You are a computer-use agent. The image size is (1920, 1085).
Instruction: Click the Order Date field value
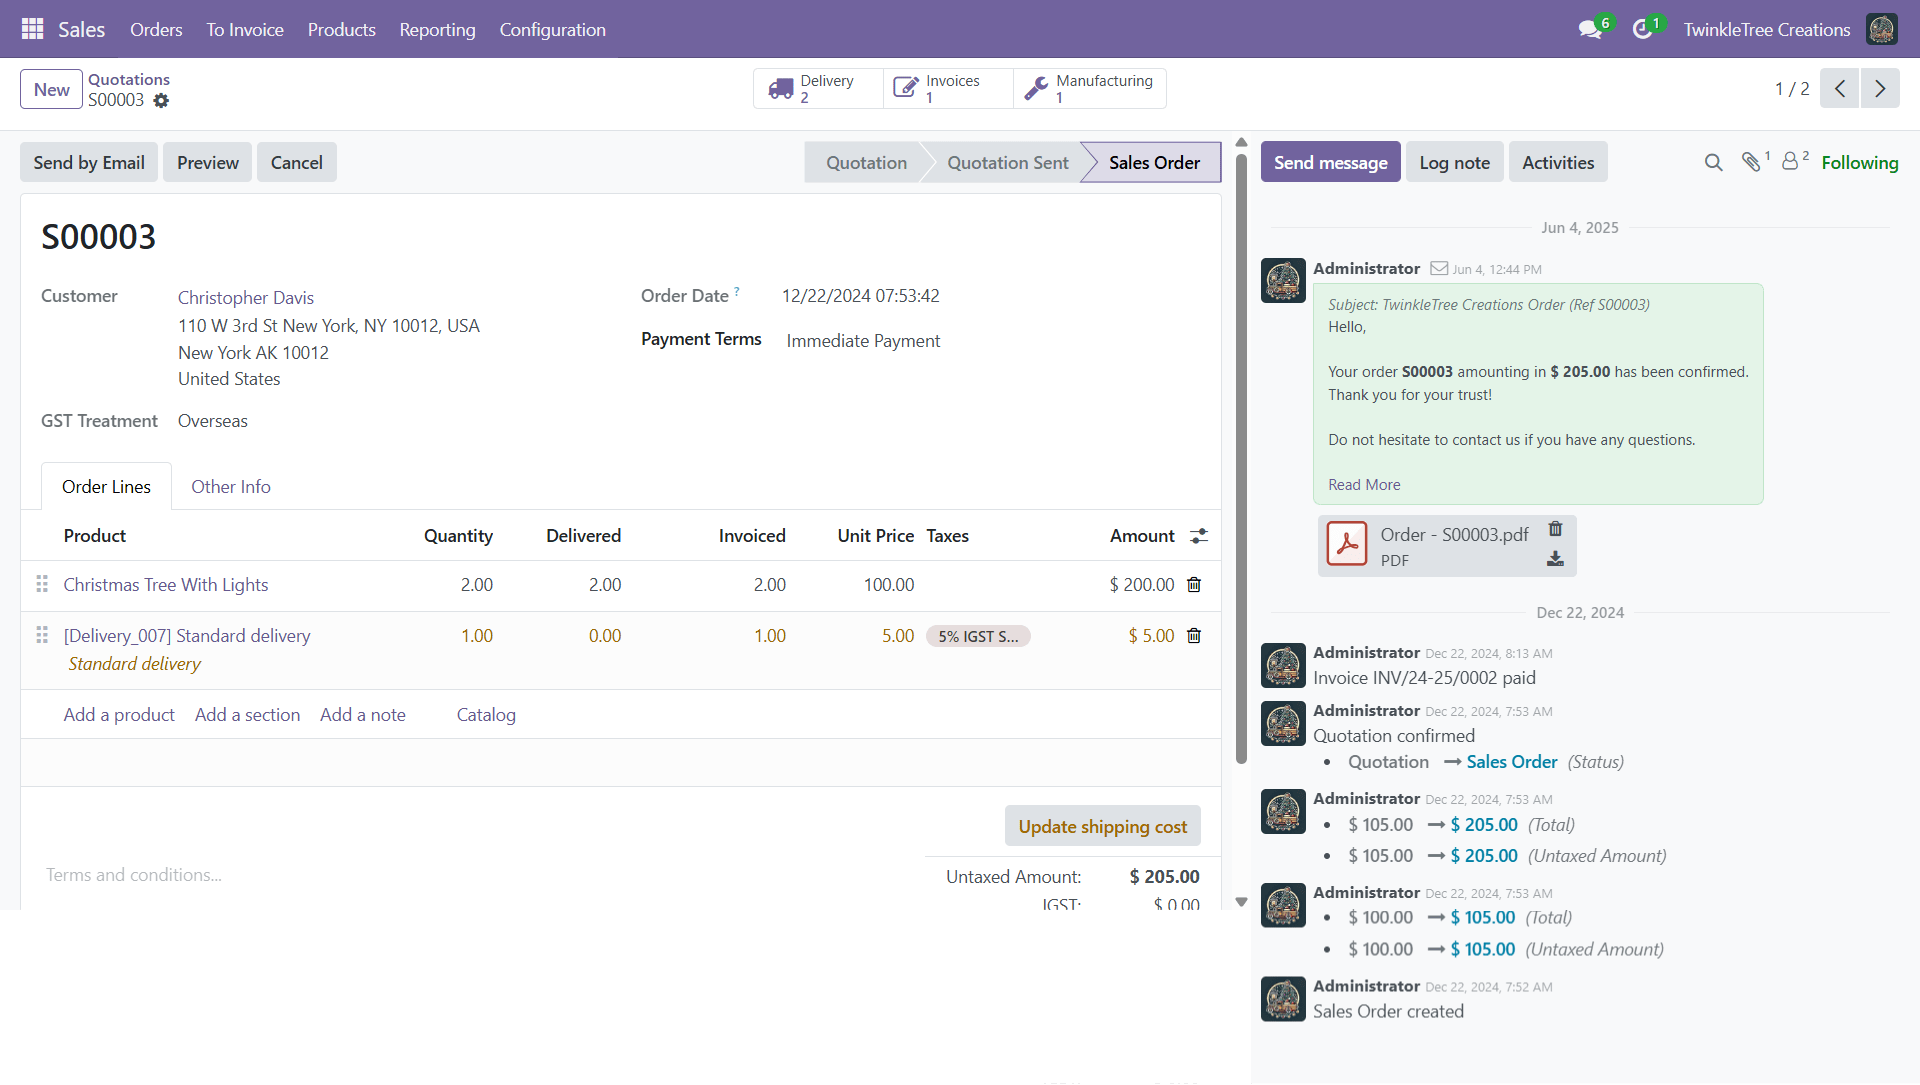tap(860, 296)
